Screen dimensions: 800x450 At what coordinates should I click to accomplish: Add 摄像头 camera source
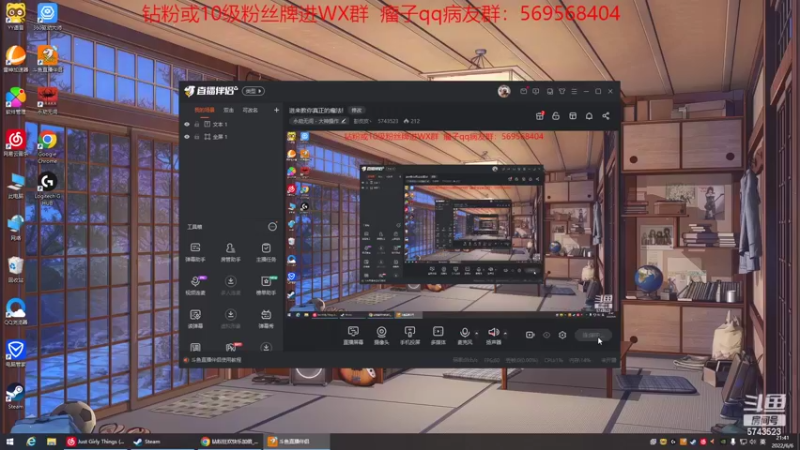(381, 336)
